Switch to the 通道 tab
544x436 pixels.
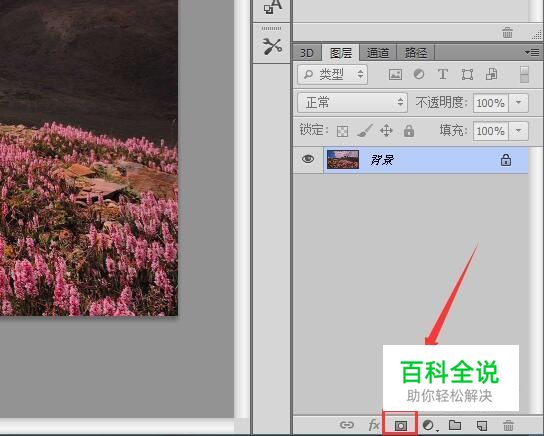pyautogui.click(x=378, y=53)
